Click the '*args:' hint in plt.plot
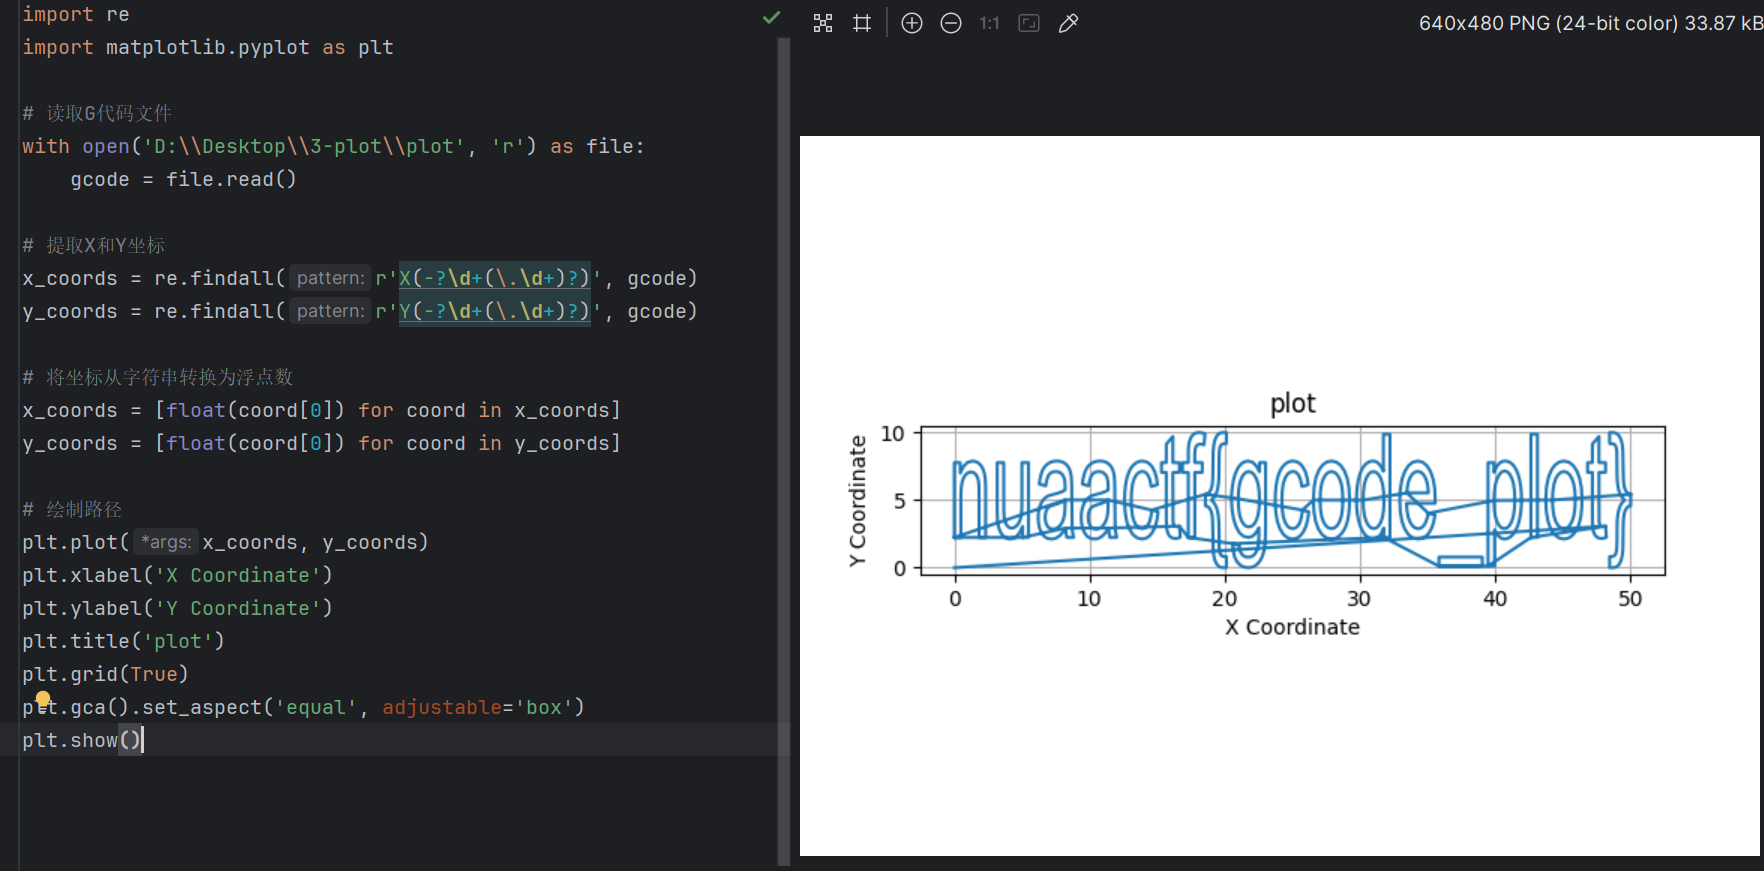This screenshot has width=1764, height=871. (x=165, y=542)
